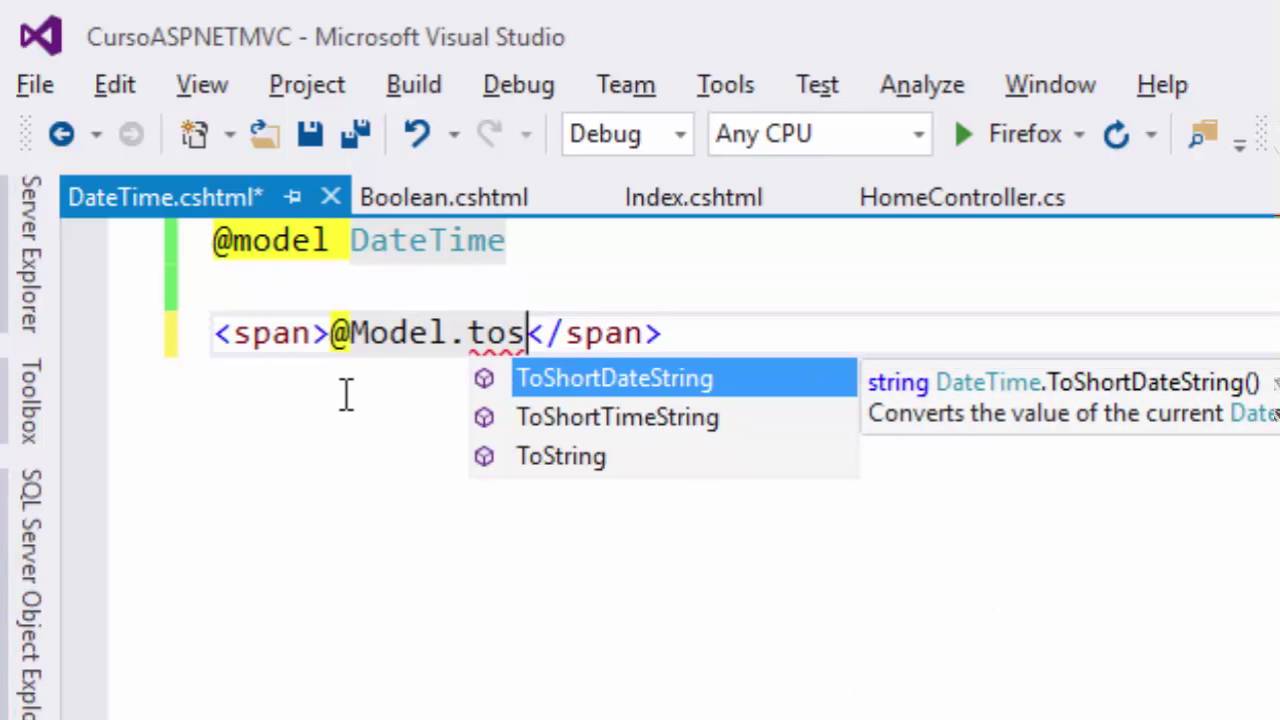Open the Help menu

click(x=1162, y=85)
